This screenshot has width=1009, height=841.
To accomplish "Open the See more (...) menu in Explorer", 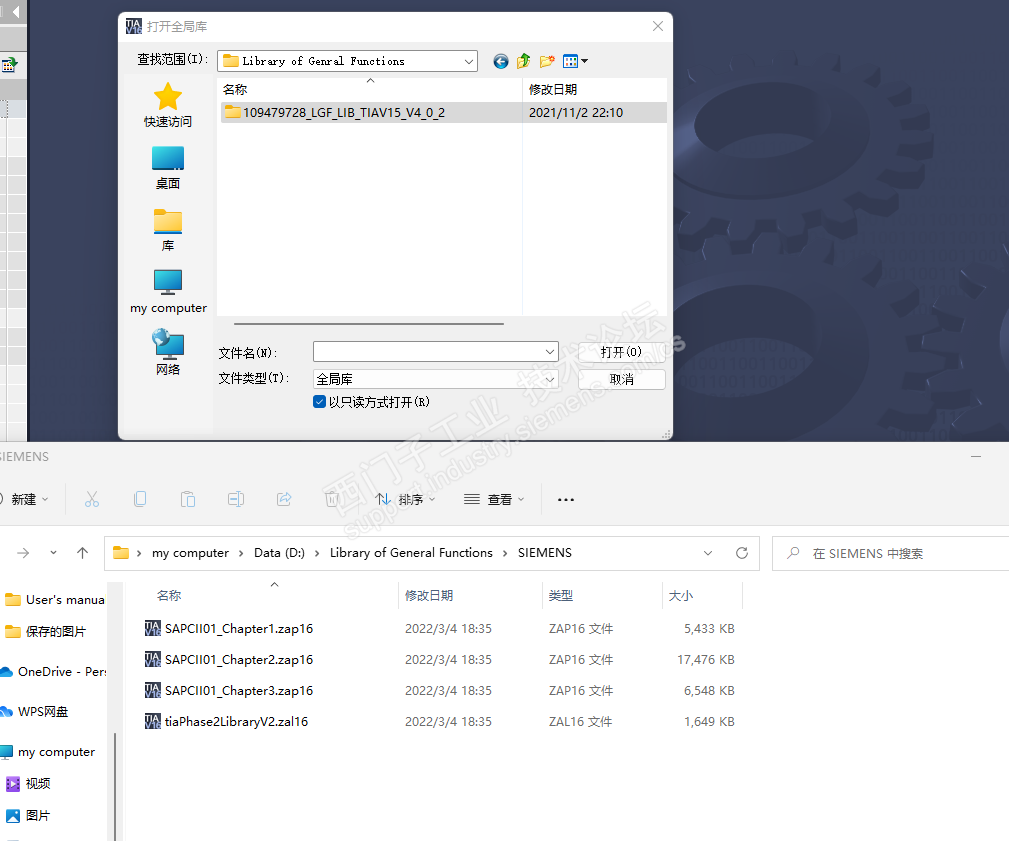I will [566, 499].
